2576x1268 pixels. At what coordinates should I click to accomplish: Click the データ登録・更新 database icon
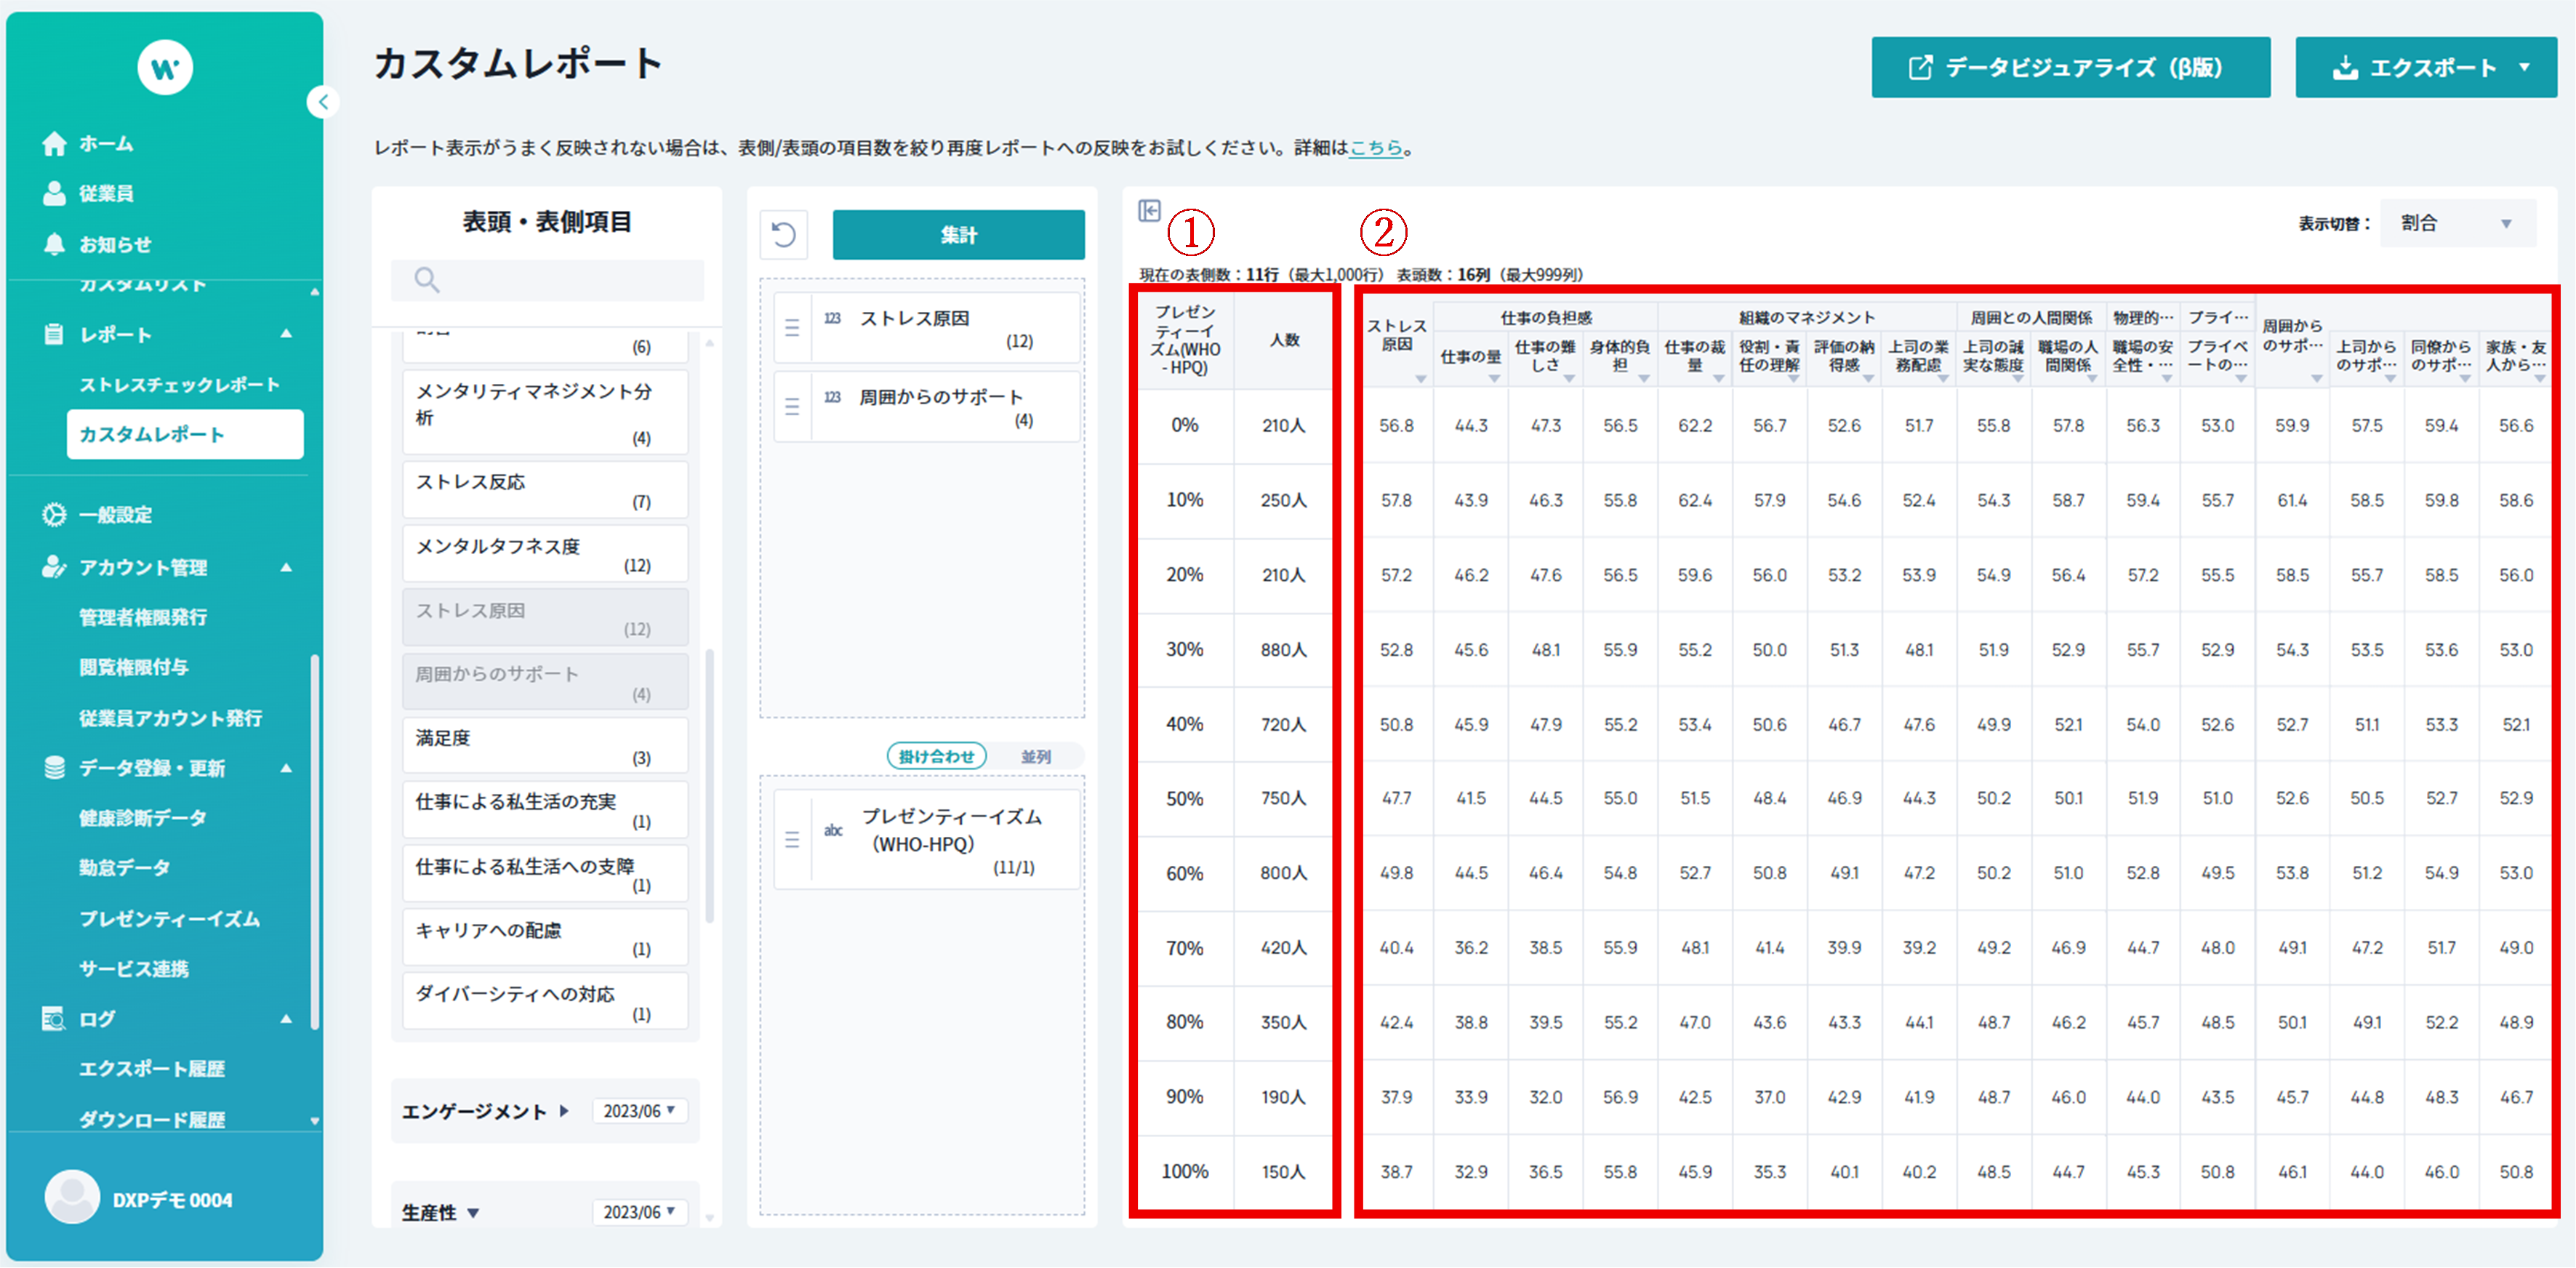[54, 768]
